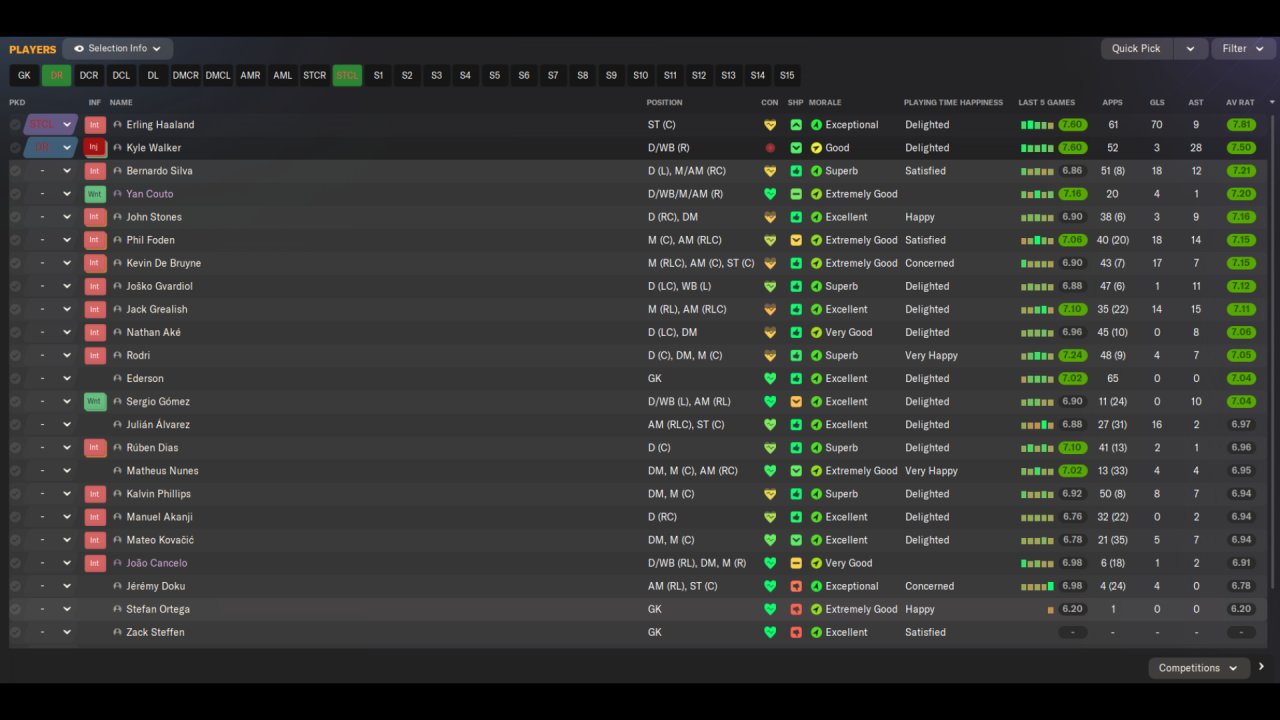
Task: Click Rodri's morale arrow icon
Action: click(816, 355)
